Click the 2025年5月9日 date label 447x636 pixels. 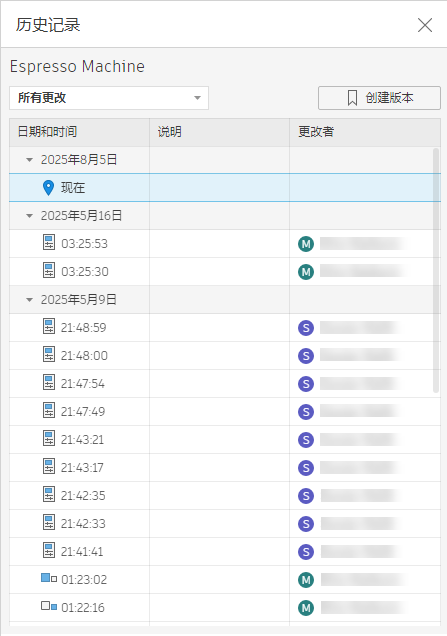pos(79,300)
